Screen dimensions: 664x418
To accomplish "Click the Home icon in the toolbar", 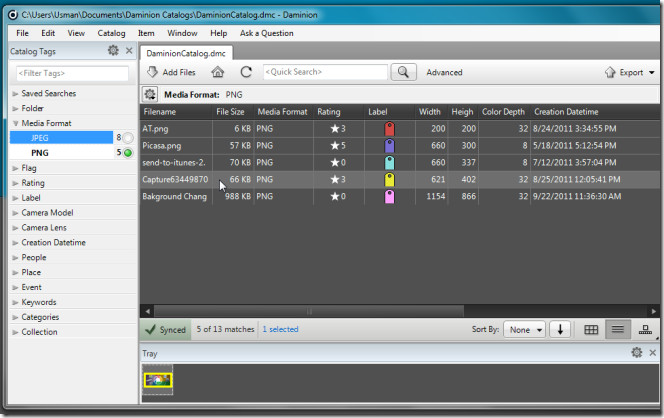I will tap(217, 72).
